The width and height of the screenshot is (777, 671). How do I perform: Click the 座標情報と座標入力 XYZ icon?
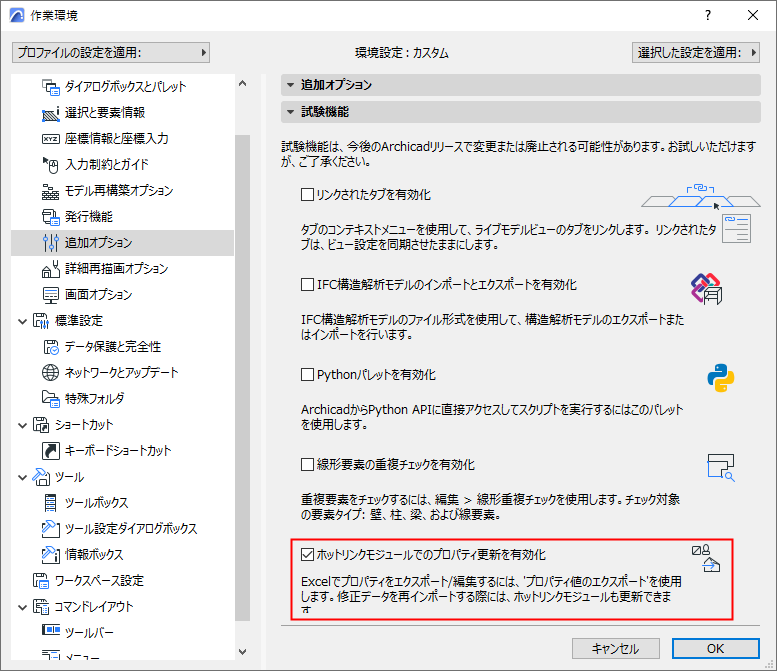click(x=51, y=139)
